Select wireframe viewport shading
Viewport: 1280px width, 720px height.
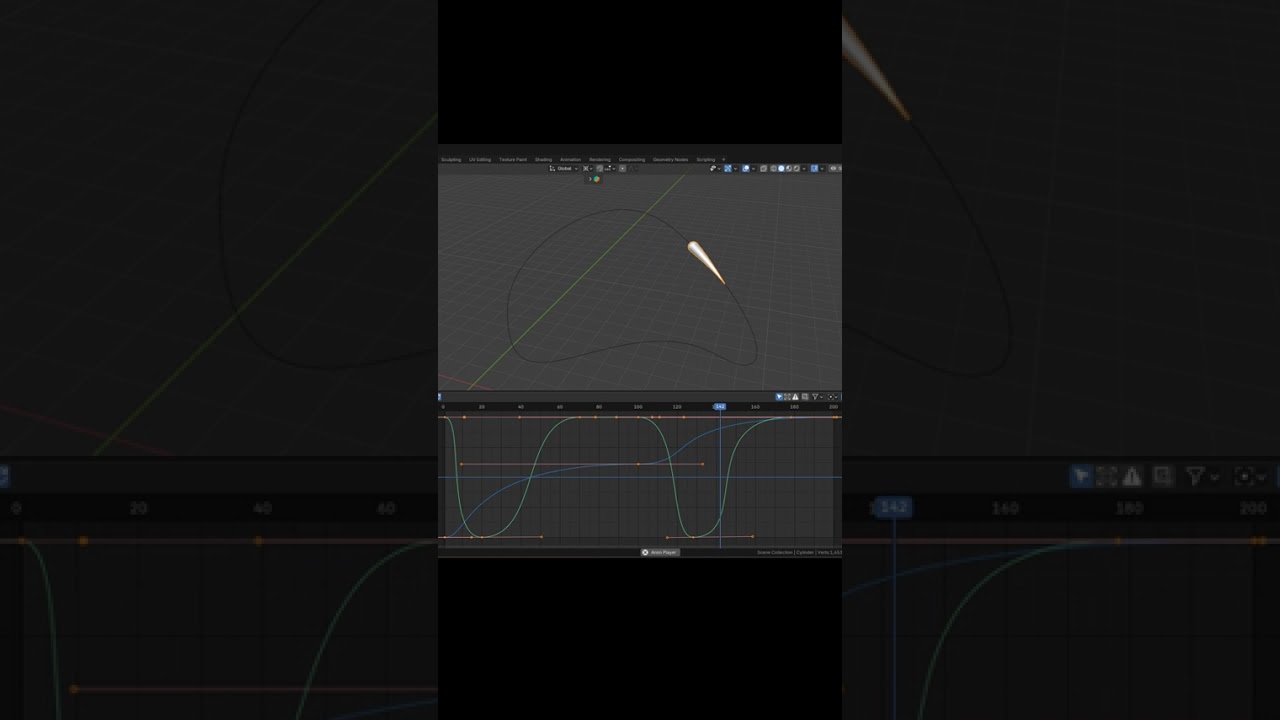[x=774, y=168]
